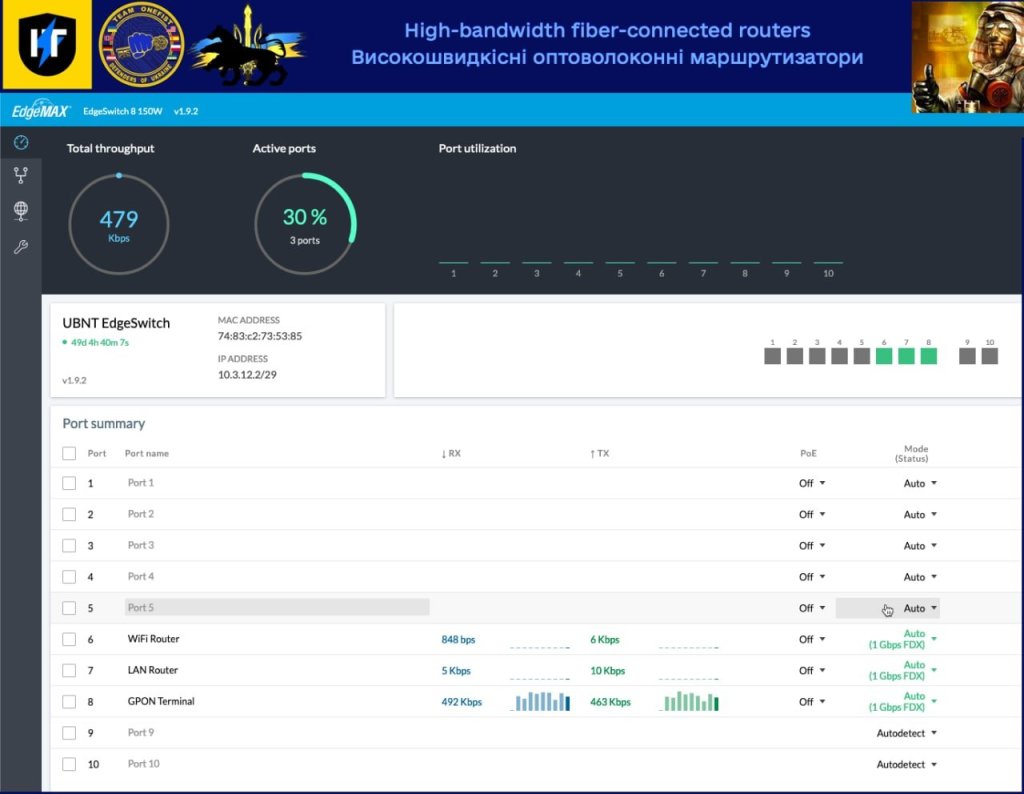Click the LAN Router port name
Viewport: 1024px width, 794px height.
153,670
